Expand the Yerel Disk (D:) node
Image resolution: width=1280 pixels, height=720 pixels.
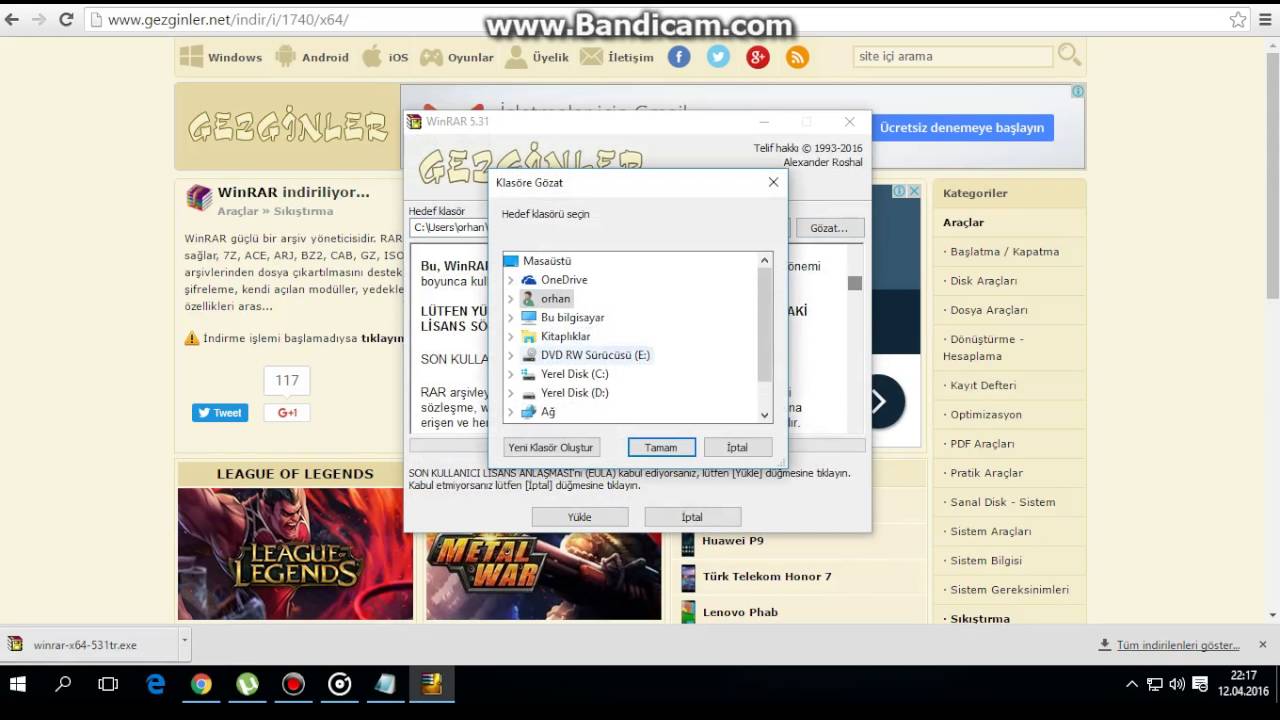point(510,393)
